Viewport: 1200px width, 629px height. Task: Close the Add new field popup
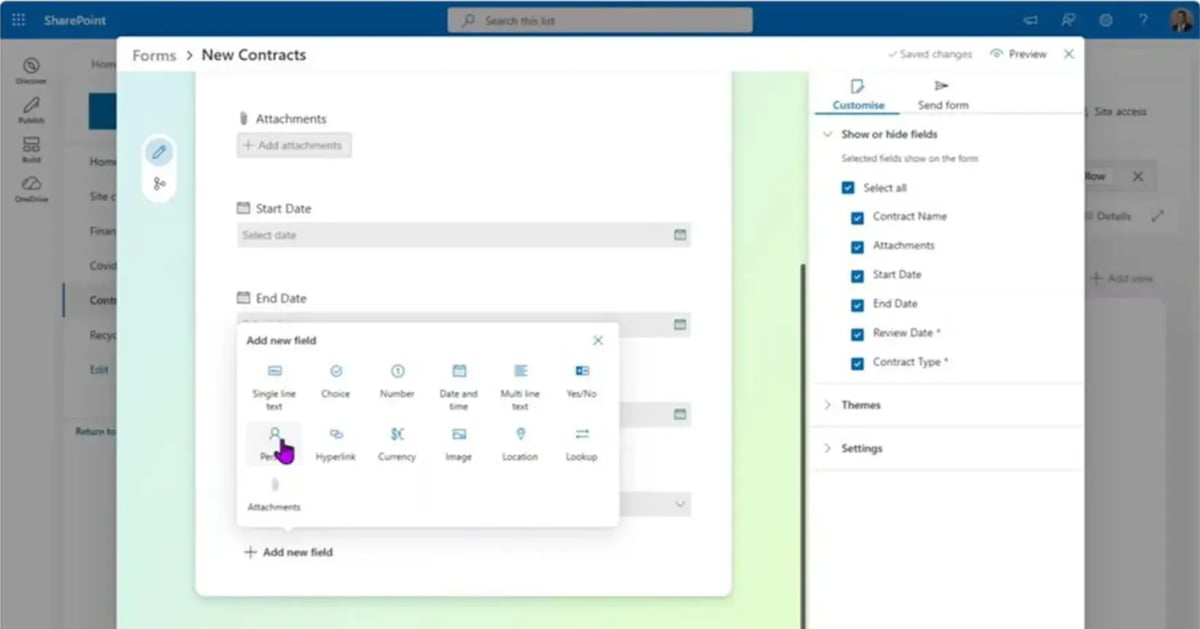598,340
